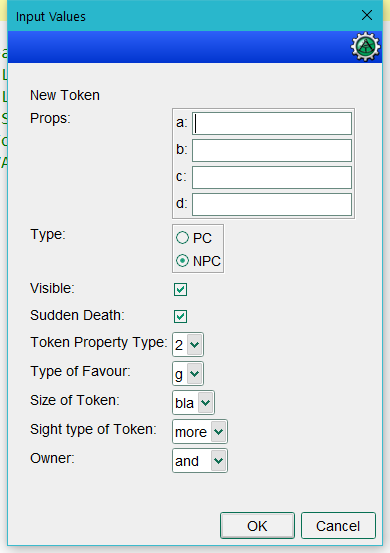This screenshot has height=553, width=390.
Task: Focus the Props field labeled a
Action: pyautogui.click(x=272, y=123)
